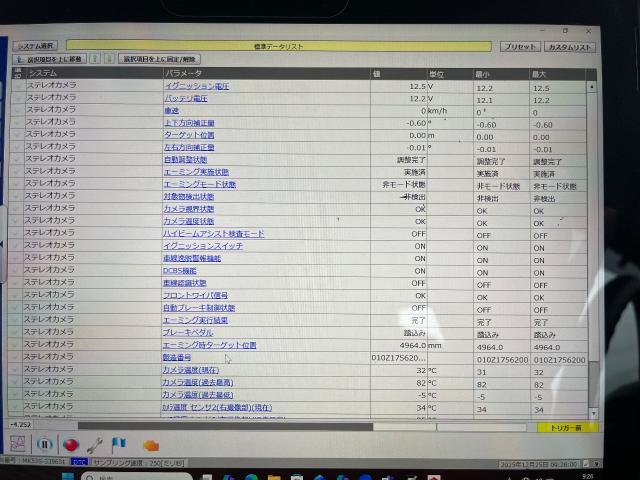Click the graph display icon in bottom toolbar

(x=18, y=443)
